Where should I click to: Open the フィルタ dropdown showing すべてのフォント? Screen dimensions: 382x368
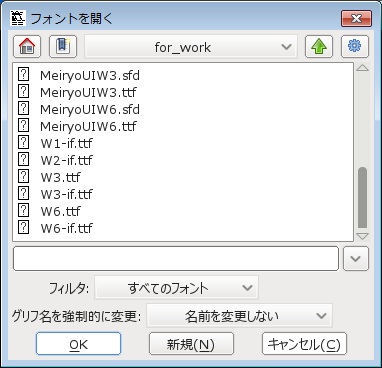tap(177, 288)
